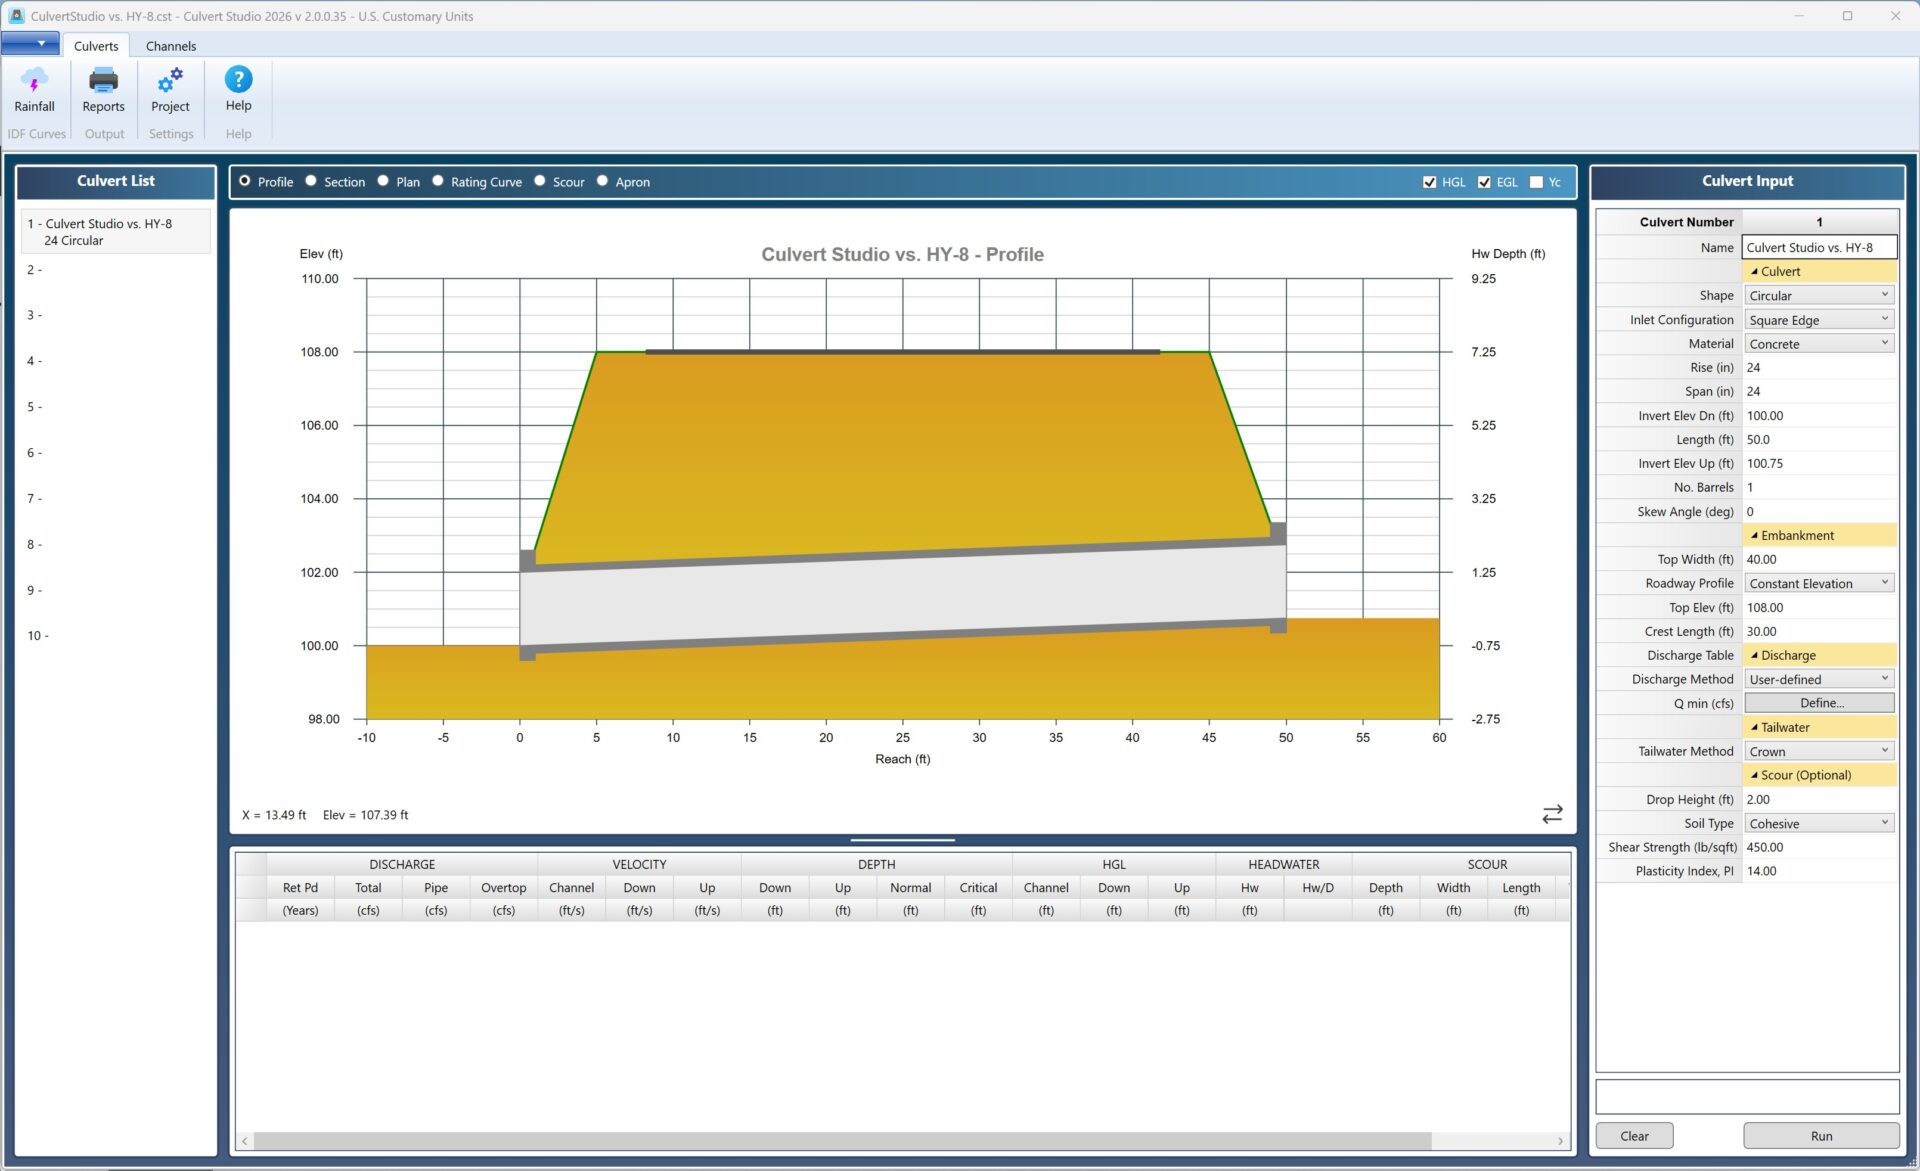Click the swap direction arrows icon
1920x1171 pixels.
[1552, 814]
